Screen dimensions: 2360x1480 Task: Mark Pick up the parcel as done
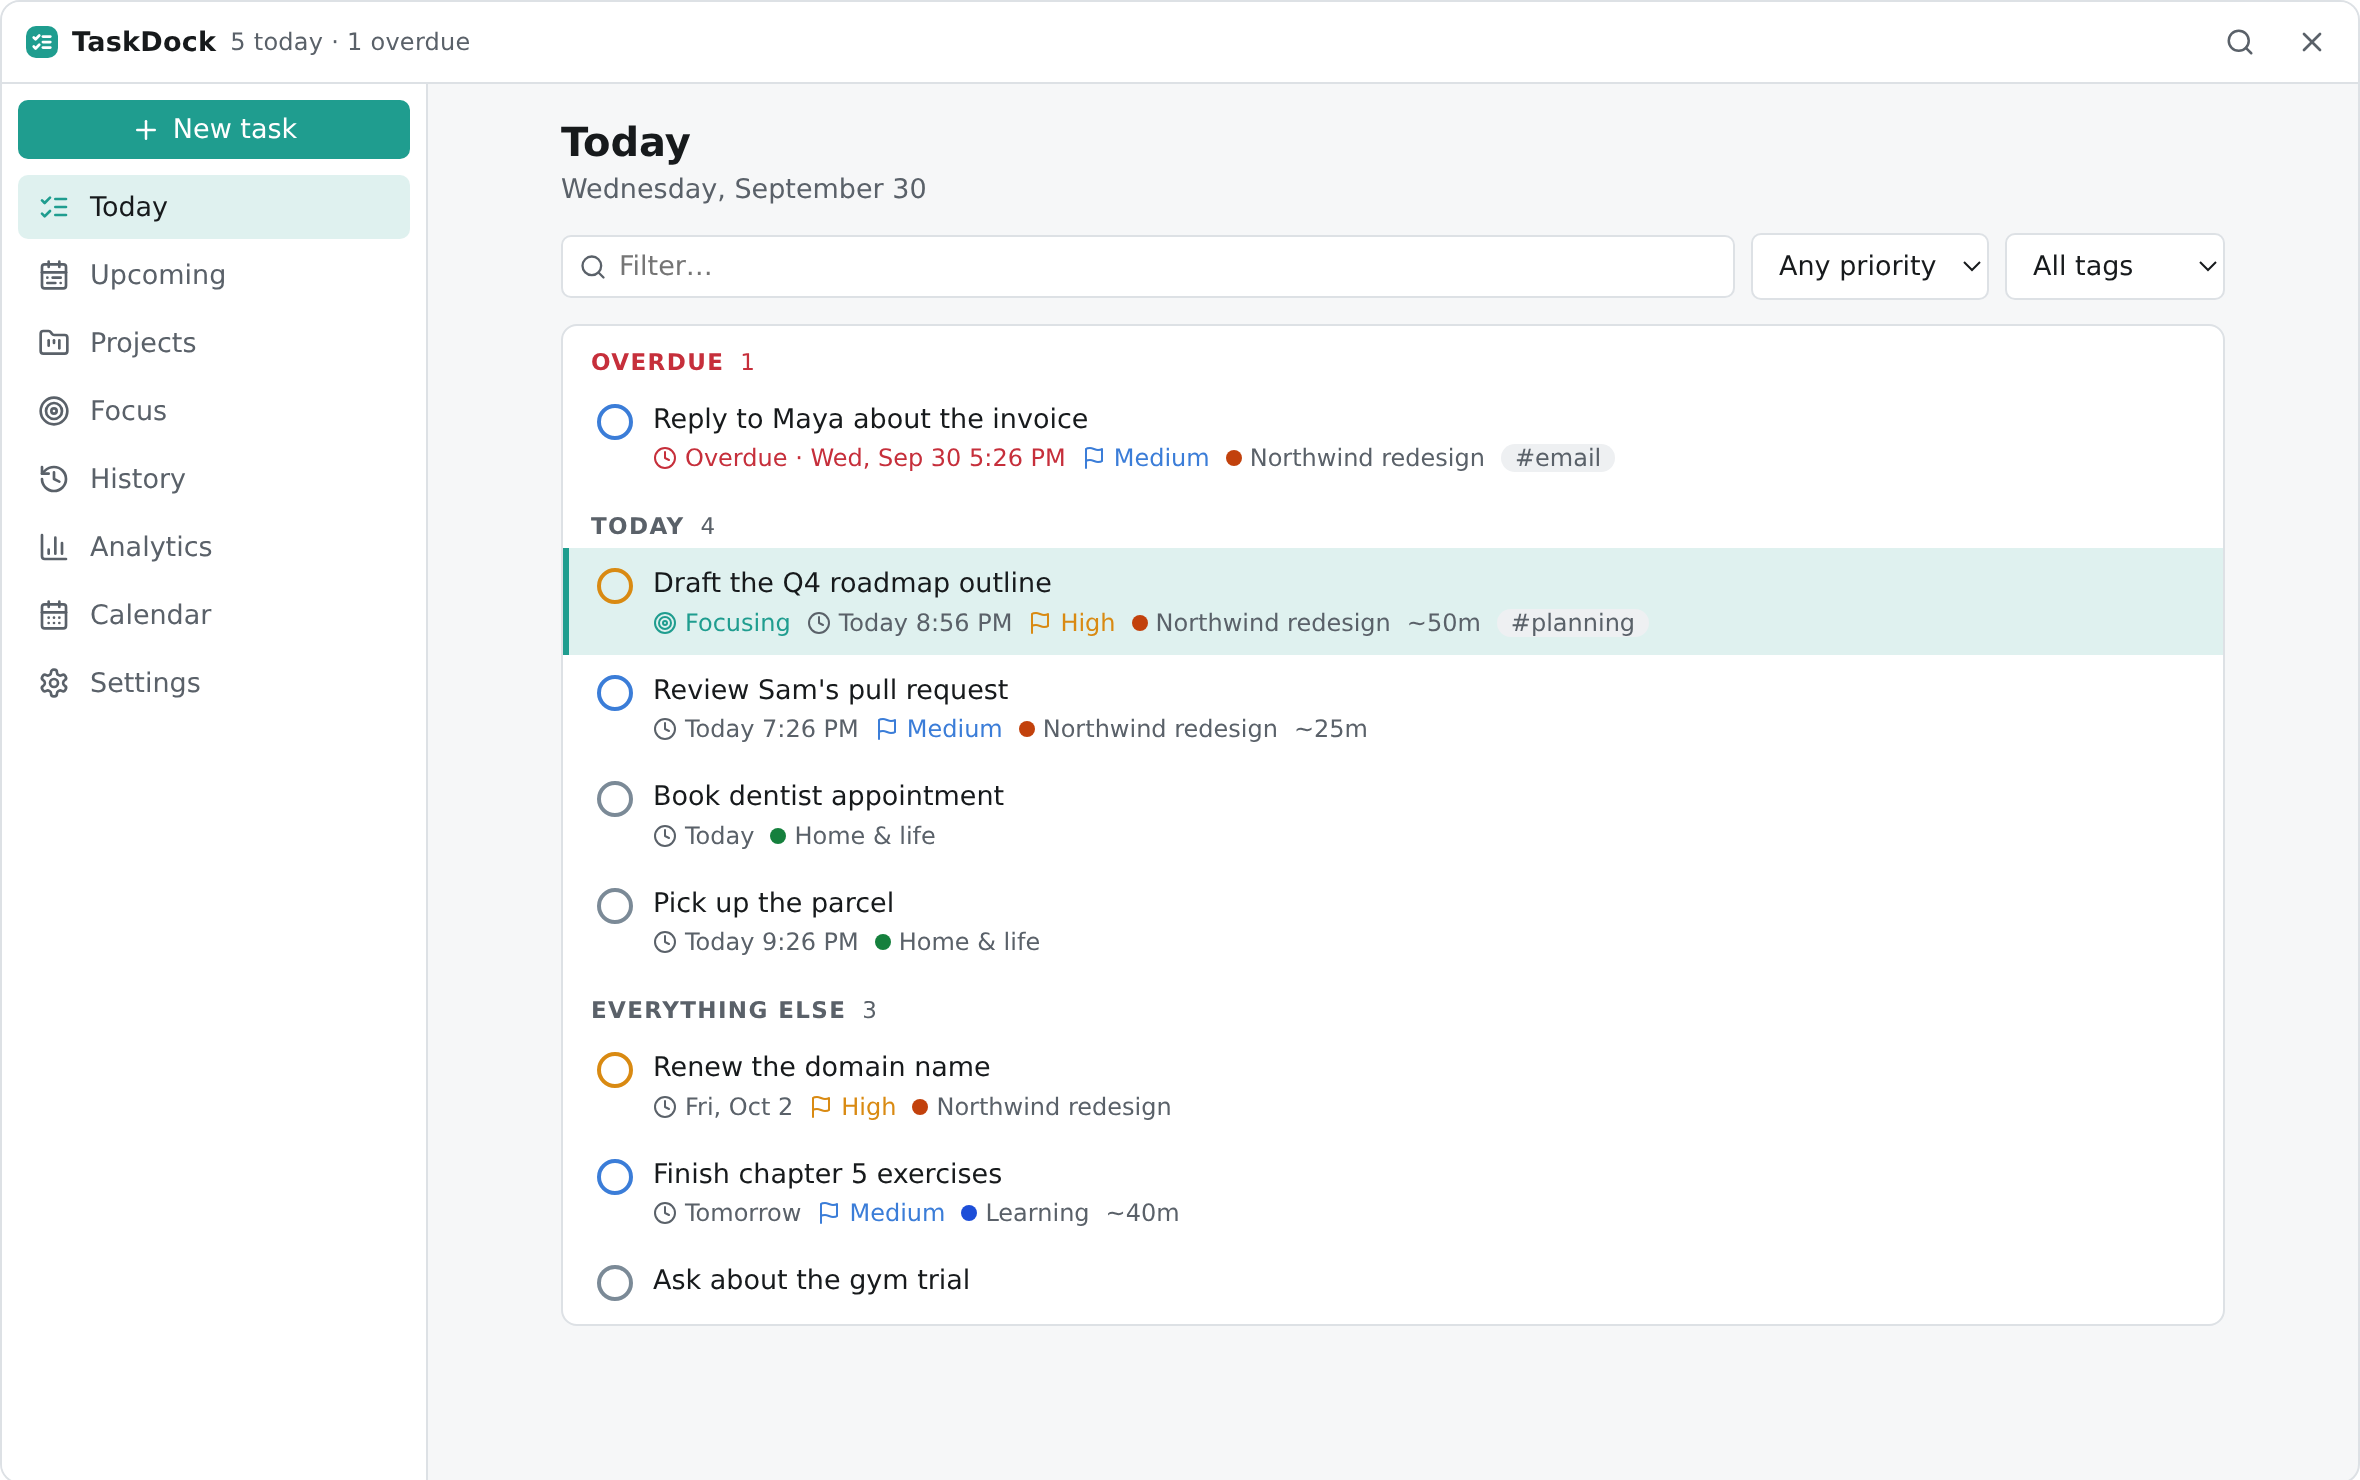click(x=615, y=906)
